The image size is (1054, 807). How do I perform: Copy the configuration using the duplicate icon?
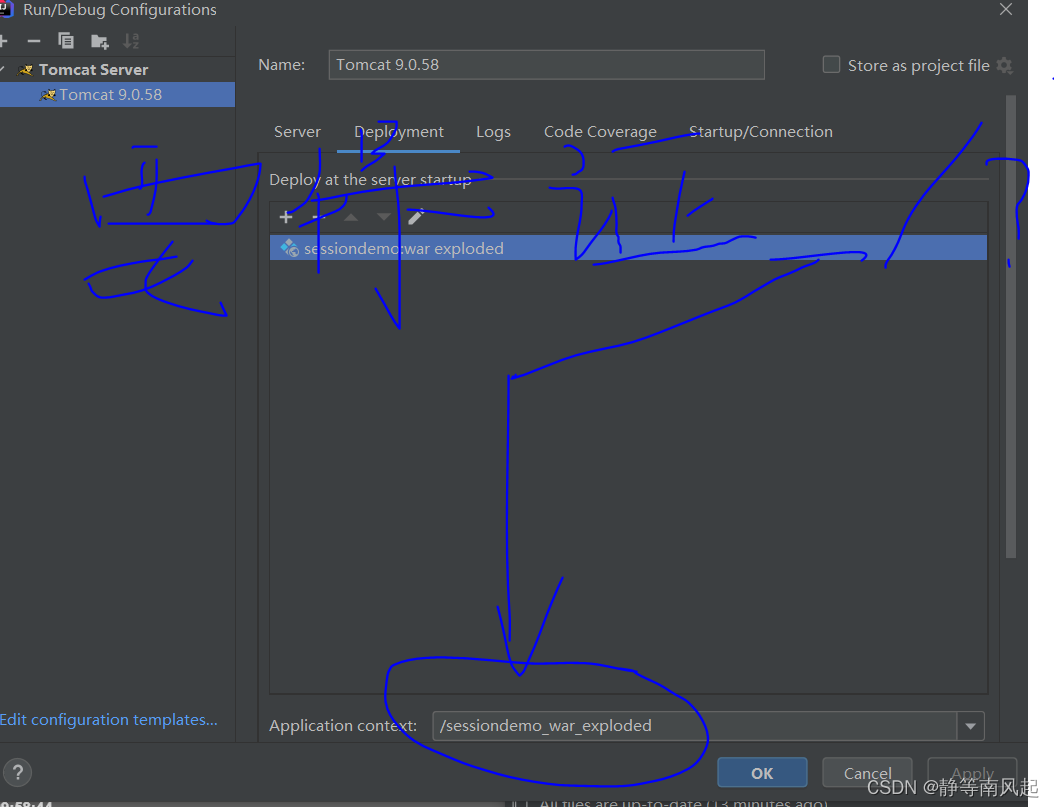66,42
